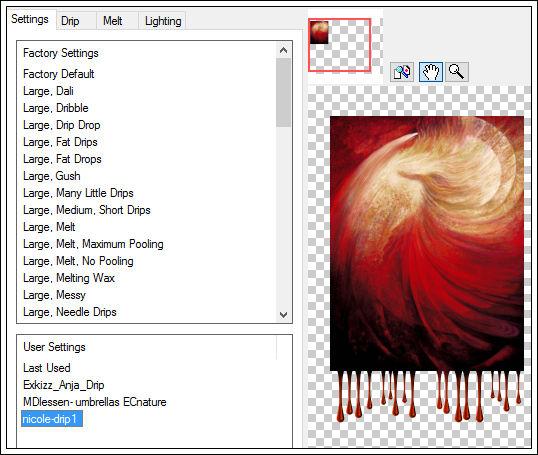Click the navigator thumbnail preview
This screenshot has height=455, width=538.
(339, 45)
